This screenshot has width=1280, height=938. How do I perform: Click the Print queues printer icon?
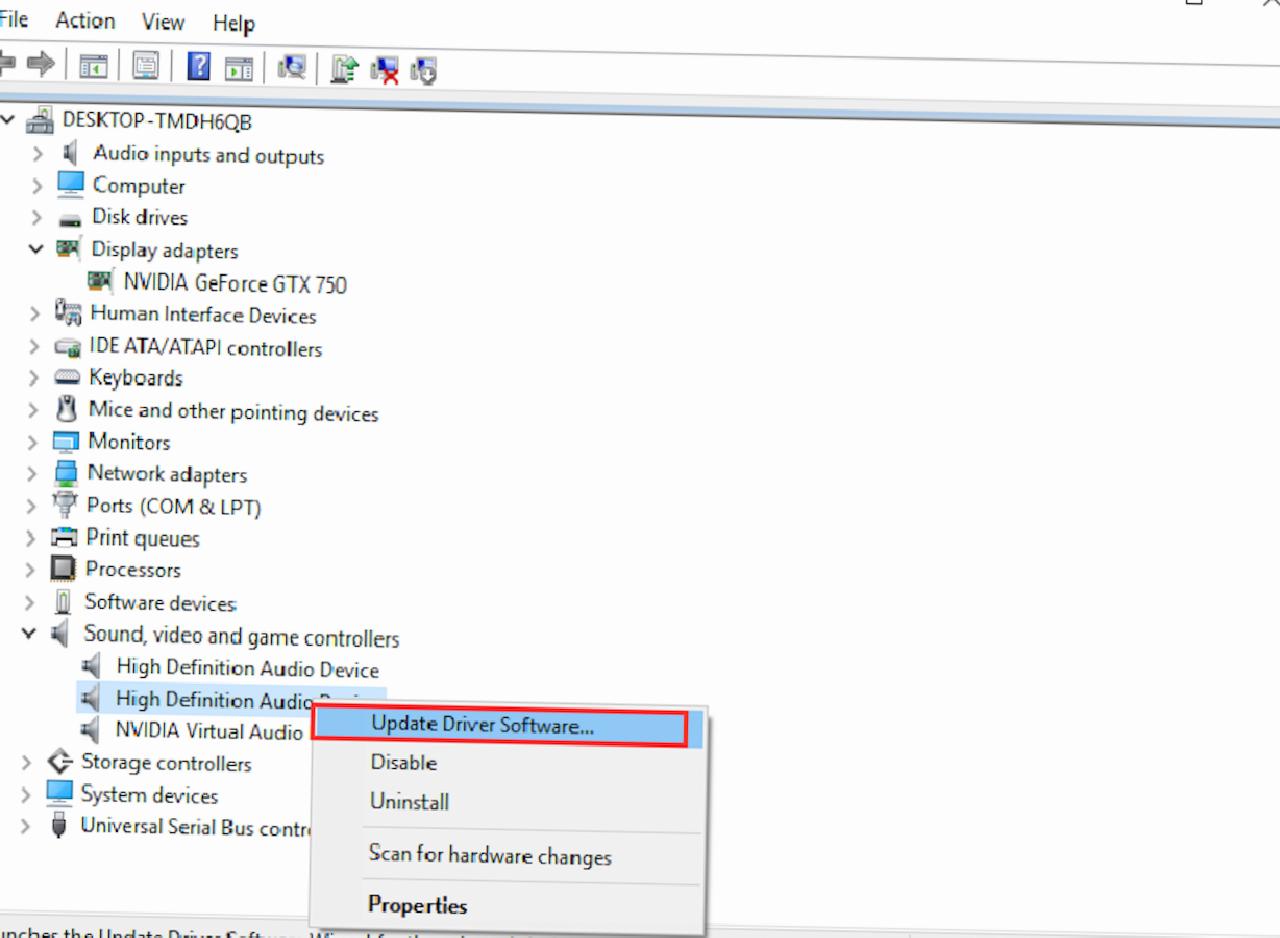(x=64, y=537)
